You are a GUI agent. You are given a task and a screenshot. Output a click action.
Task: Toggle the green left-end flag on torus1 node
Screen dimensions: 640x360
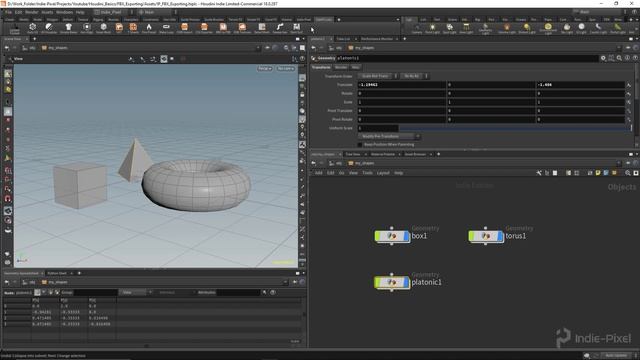(x=471, y=236)
